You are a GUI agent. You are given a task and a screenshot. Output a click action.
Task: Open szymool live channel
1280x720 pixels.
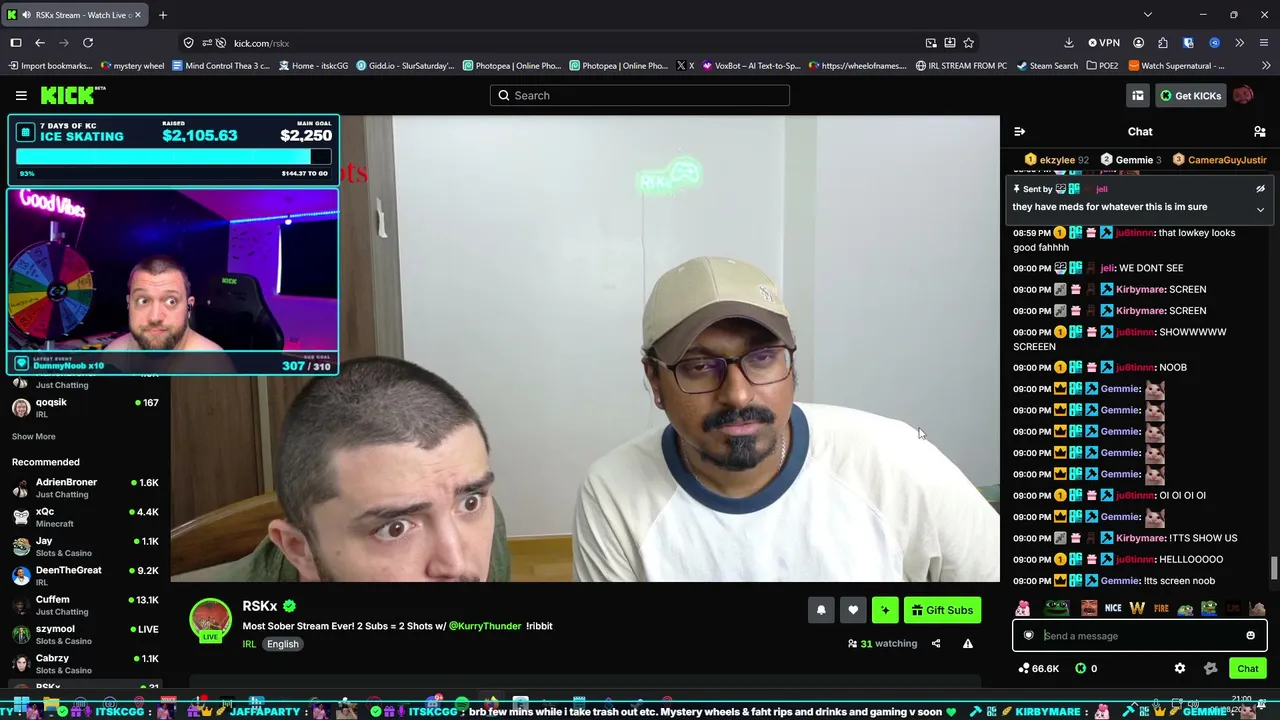tap(85, 634)
